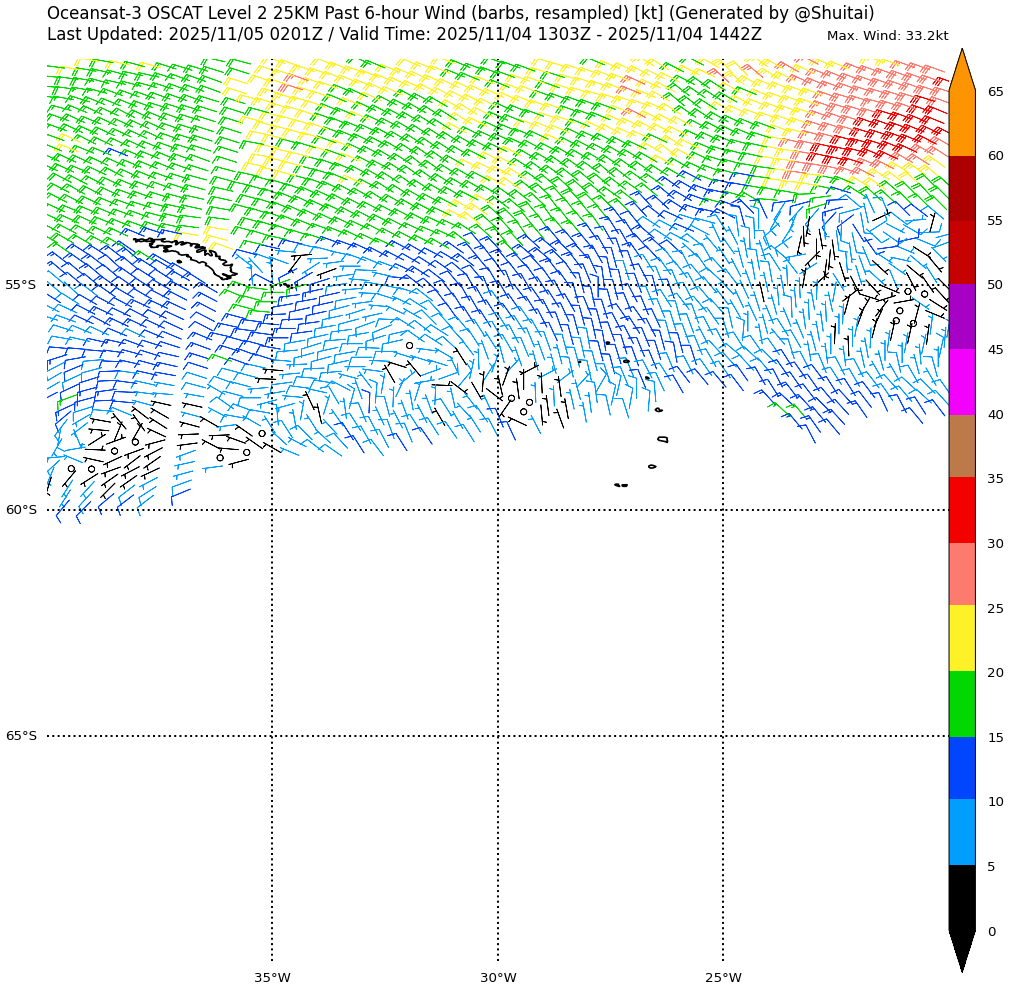The height and width of the screenshot is (989, 1009).
Task: Click the black 0-5 kt colorbar segment
Action: [x=961, y=897]
